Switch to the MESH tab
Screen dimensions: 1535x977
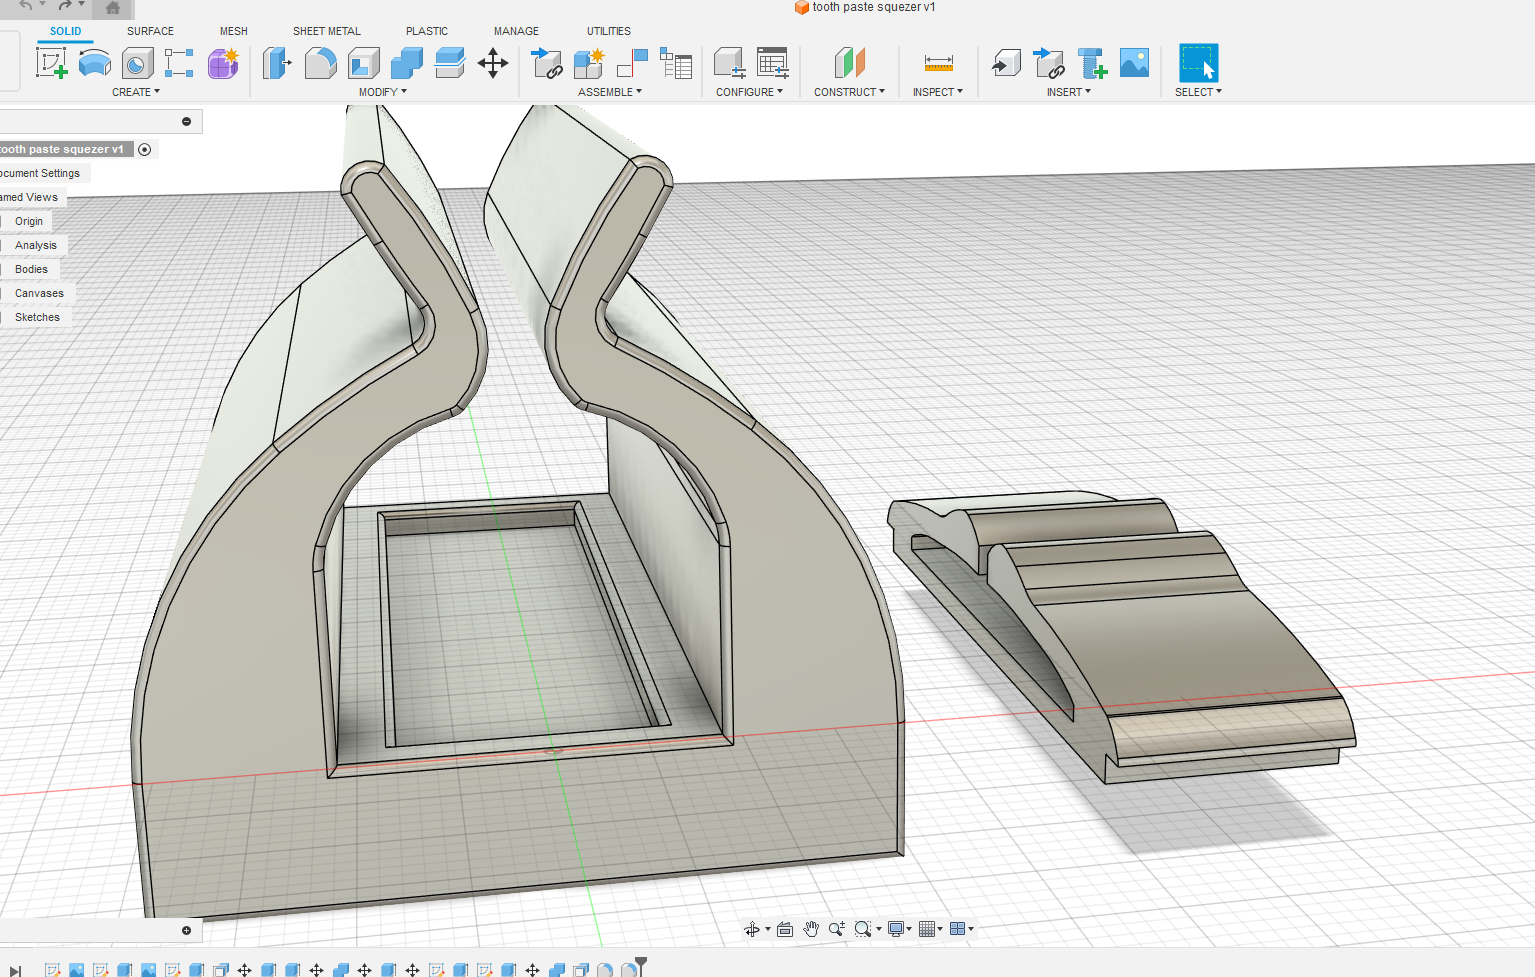pos(234,31)
